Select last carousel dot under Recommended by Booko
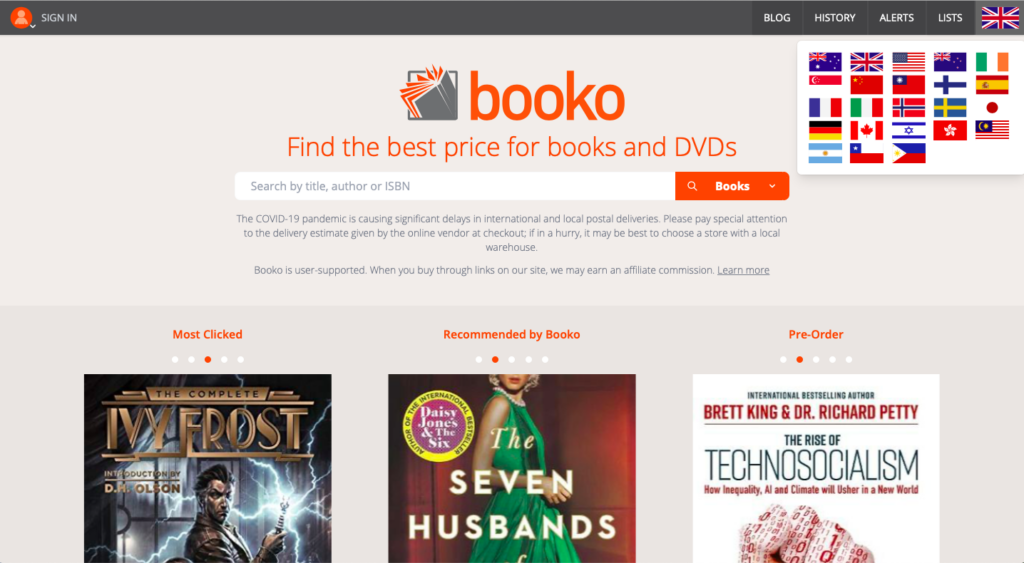Viewport: 1024px width, 563px height. 545,359
